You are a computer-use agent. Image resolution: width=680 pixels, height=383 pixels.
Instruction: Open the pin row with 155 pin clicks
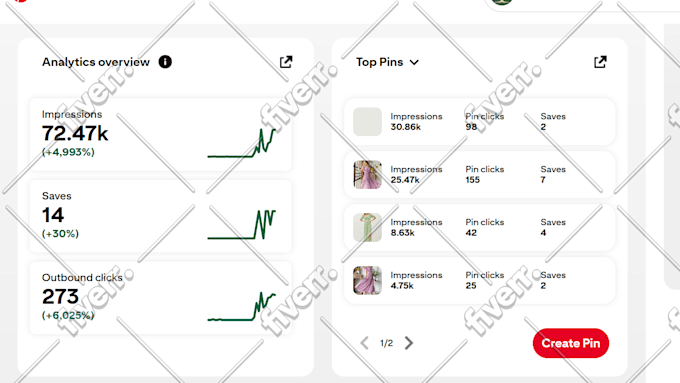480,175
